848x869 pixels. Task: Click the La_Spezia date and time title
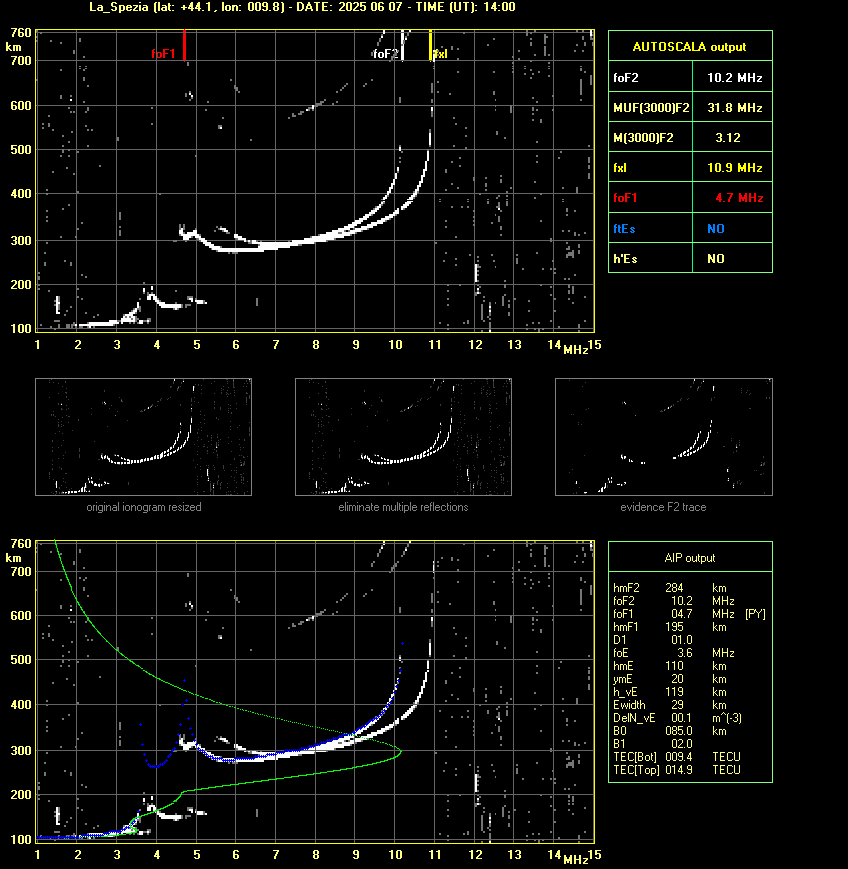(x=302, y=7)
